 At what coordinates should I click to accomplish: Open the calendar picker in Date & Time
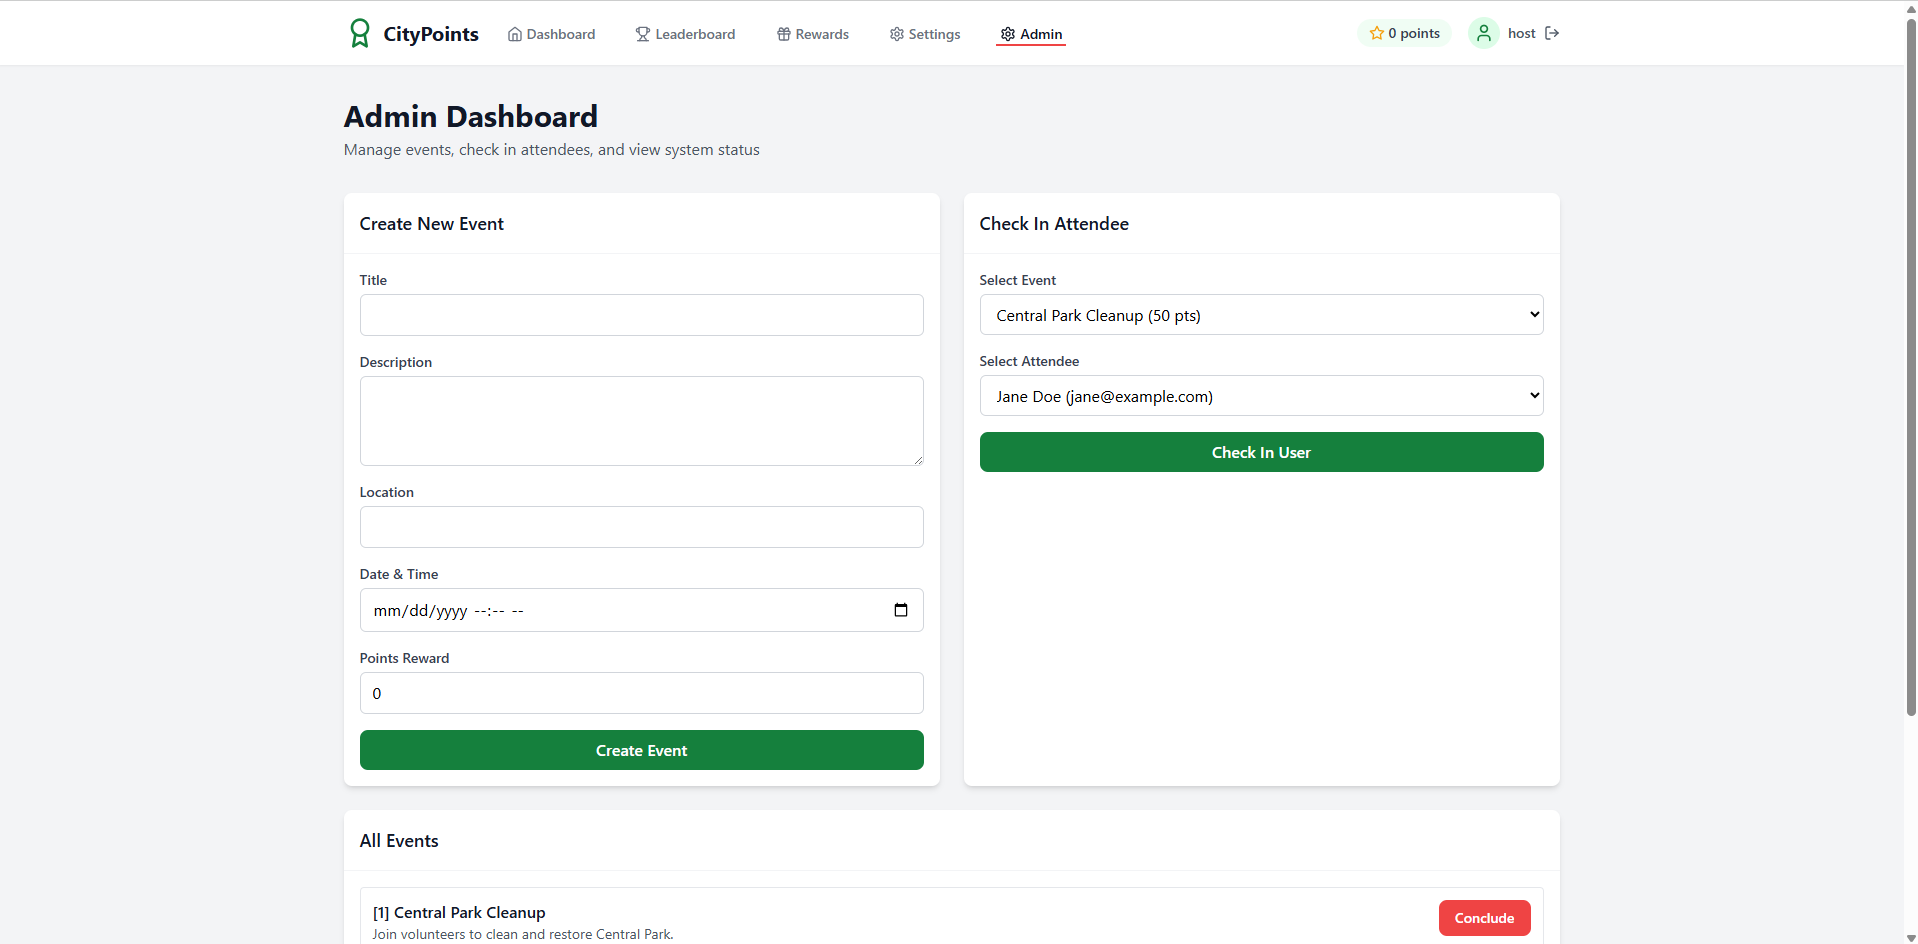(x=901, y=610)
